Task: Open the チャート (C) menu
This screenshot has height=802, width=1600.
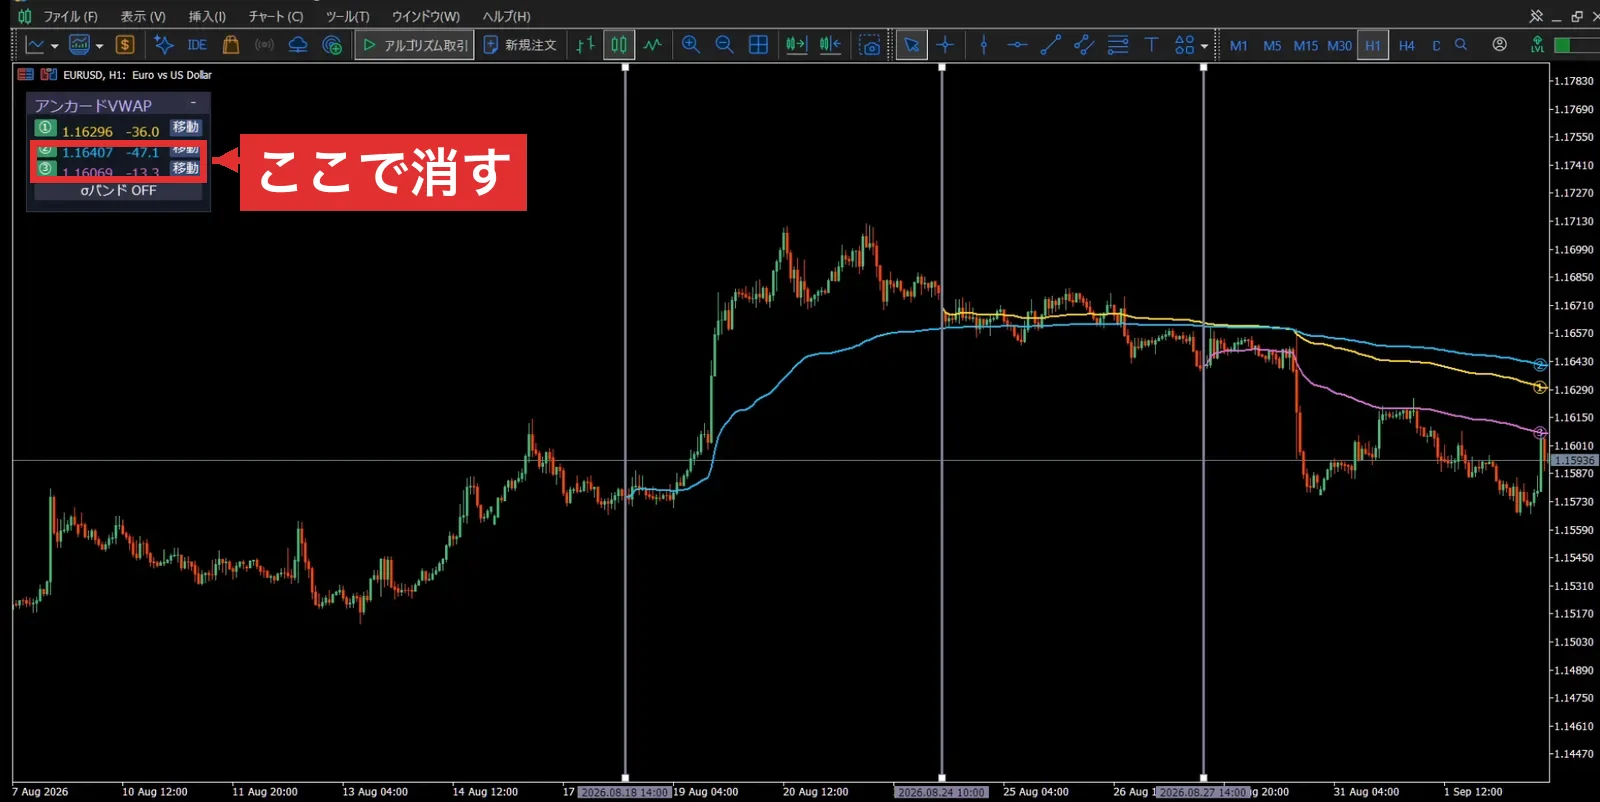Action: point(276,16)
